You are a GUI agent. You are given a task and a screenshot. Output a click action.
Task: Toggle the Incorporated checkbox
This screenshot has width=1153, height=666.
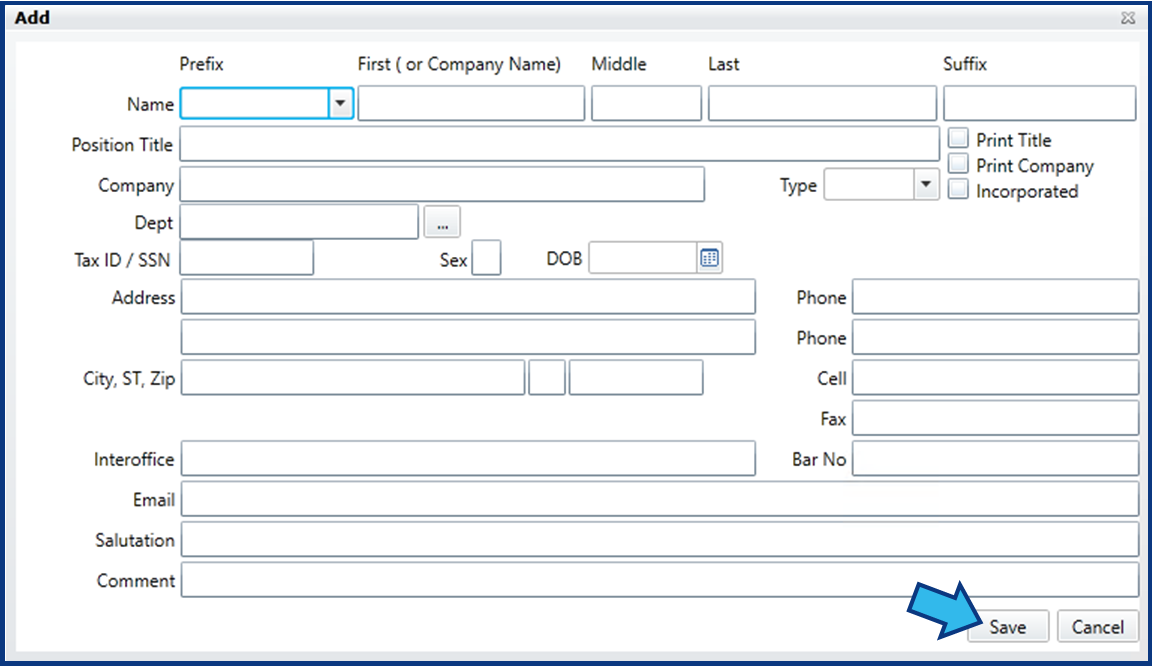958,189
